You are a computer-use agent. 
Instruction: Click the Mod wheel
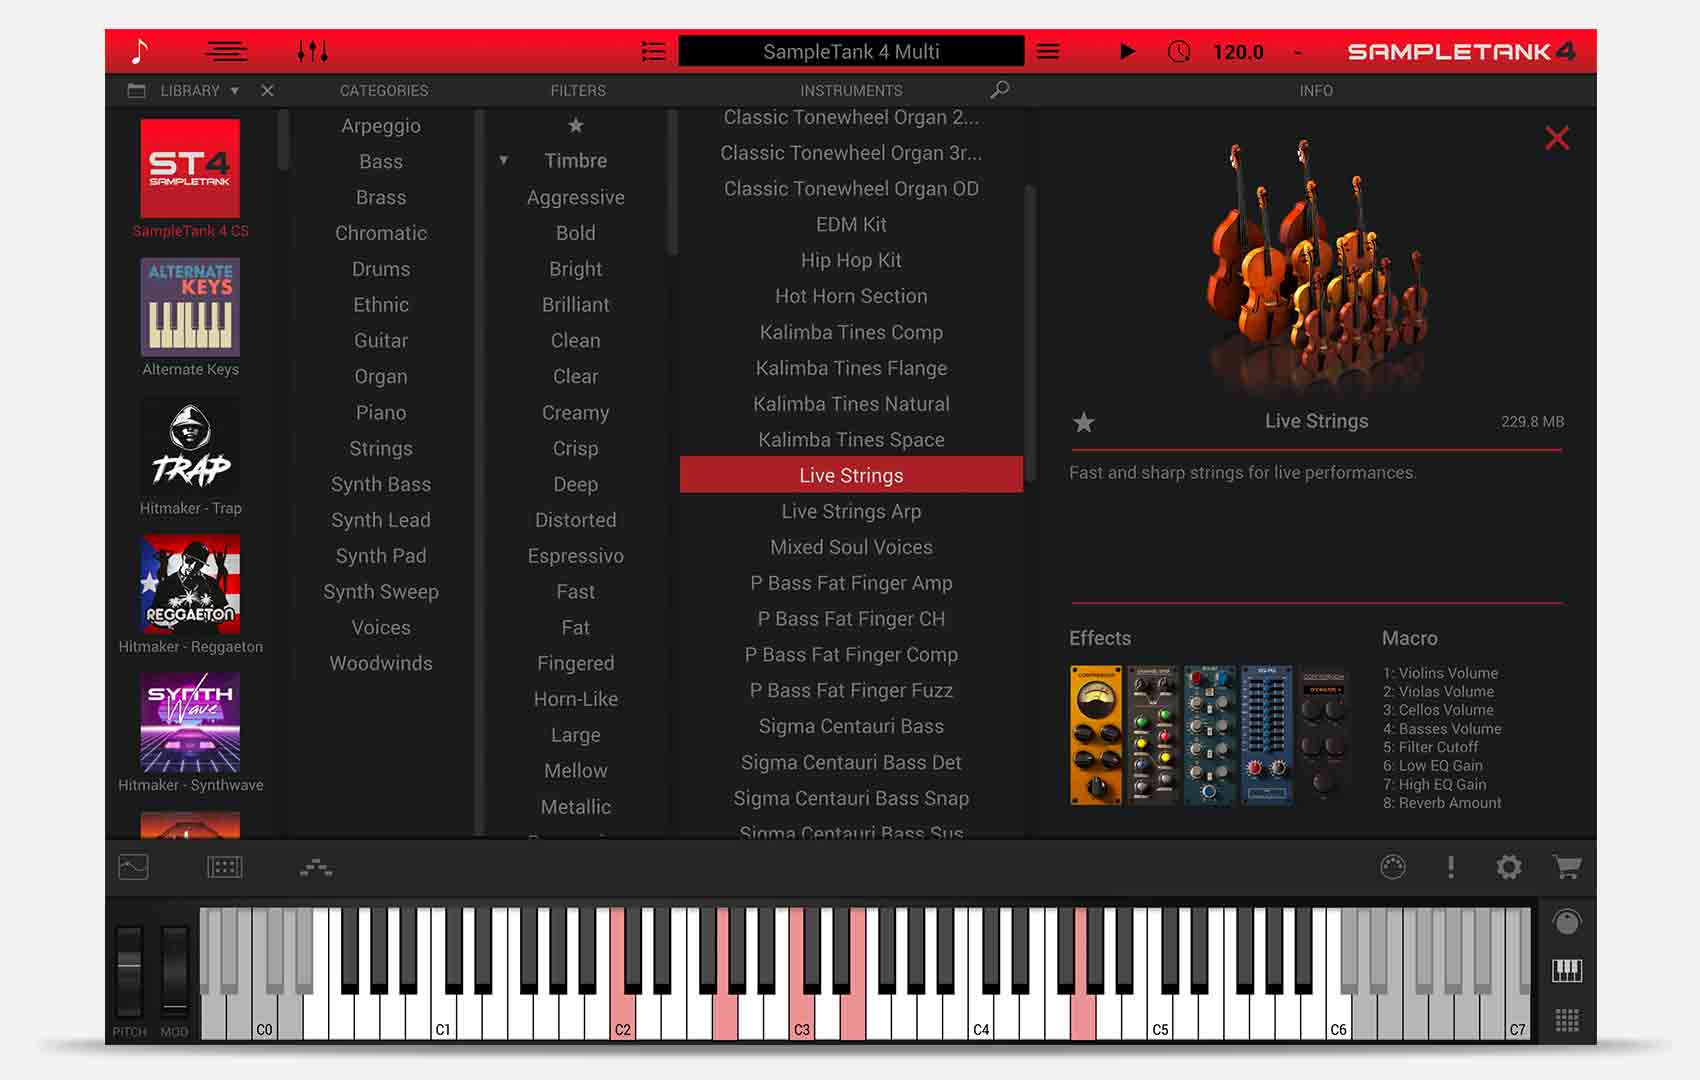[x=174, y=971]
